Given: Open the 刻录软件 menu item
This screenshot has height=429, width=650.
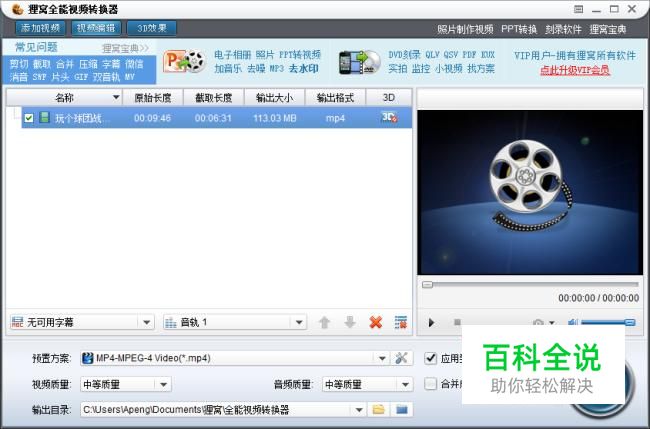Looking at the screenshot, I should click(563, 29).
